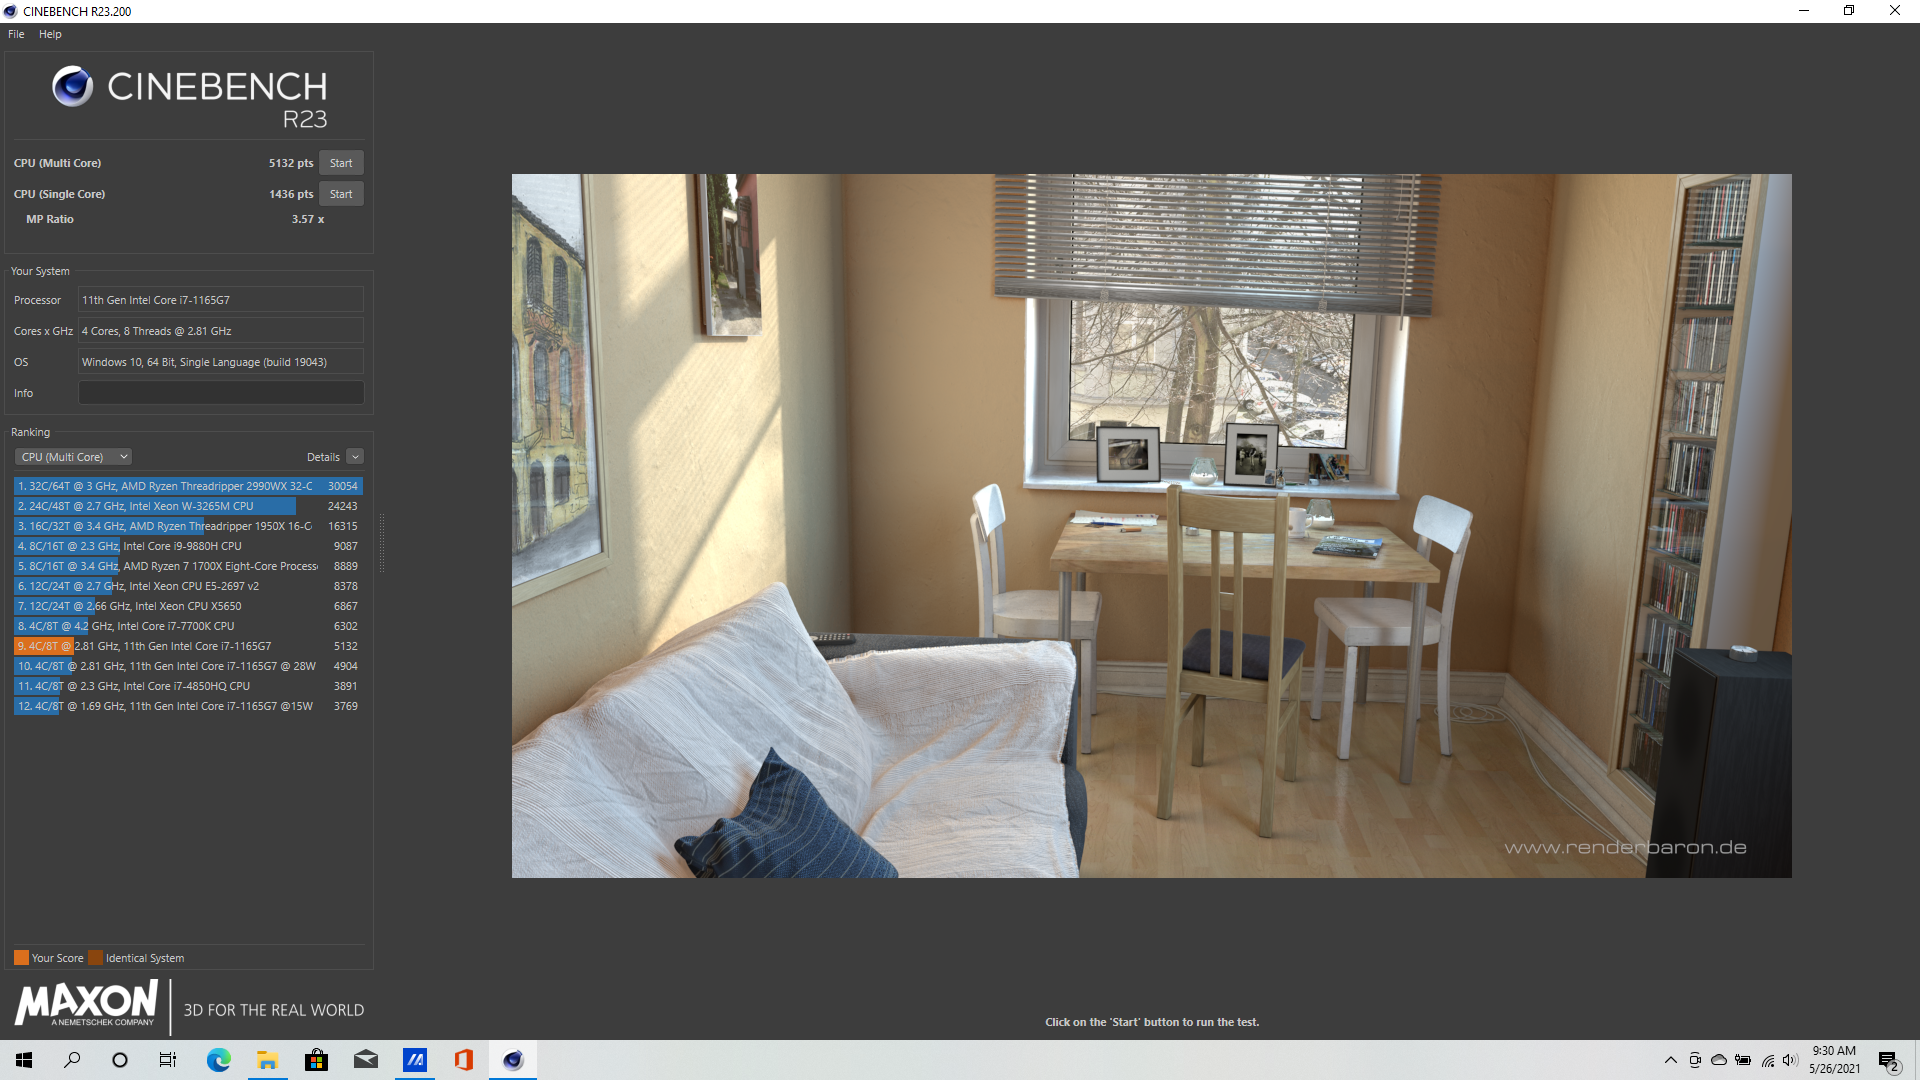
Task: Open the CPU (Multi Core) ranking dropdown
Action: coord(74,457)
